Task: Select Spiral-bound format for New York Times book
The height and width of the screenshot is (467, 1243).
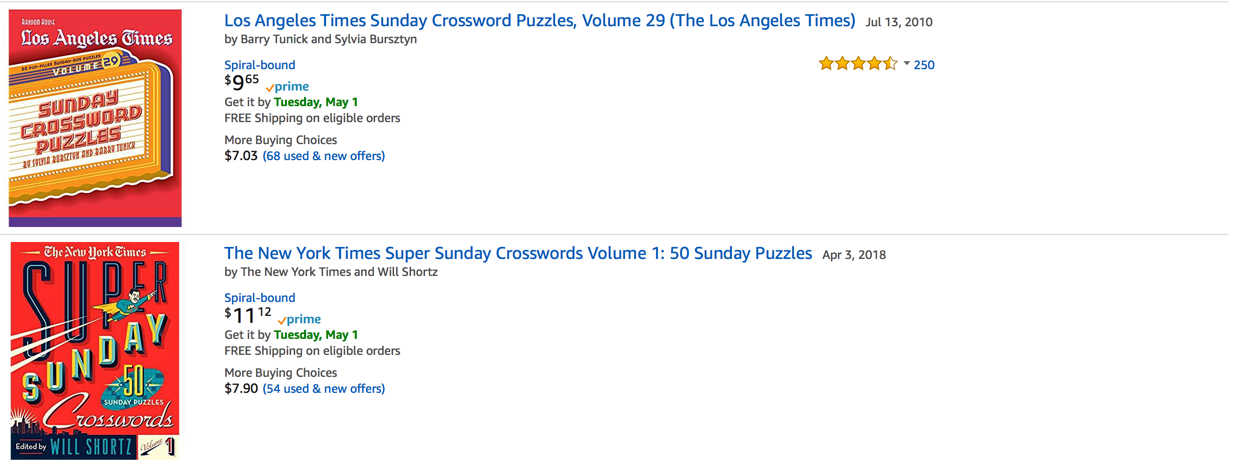Action: [259, 298]
